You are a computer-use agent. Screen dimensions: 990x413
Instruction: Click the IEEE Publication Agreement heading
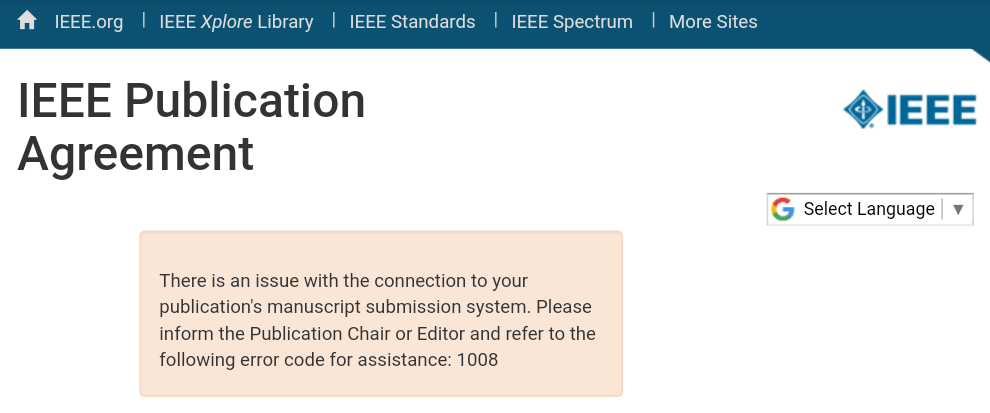point(192,127)
